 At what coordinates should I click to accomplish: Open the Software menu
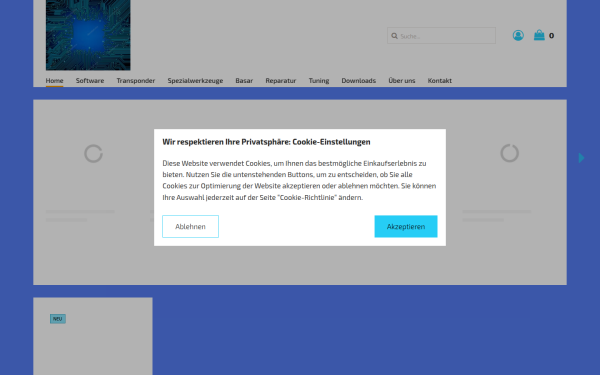tap(90, 80)
